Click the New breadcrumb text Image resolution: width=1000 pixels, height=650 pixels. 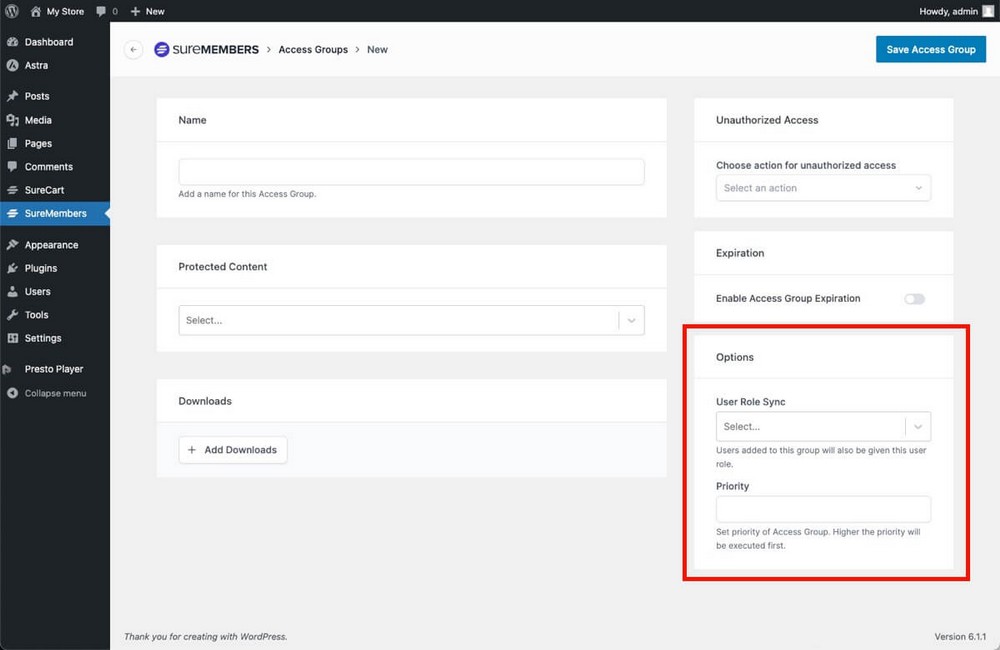[377, 49]
